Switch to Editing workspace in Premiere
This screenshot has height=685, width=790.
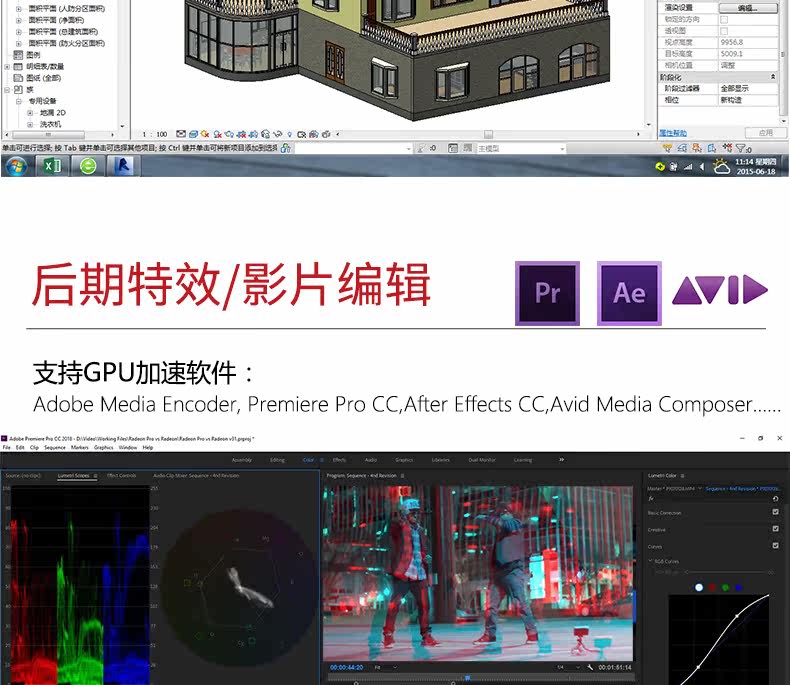coord(277,460)
